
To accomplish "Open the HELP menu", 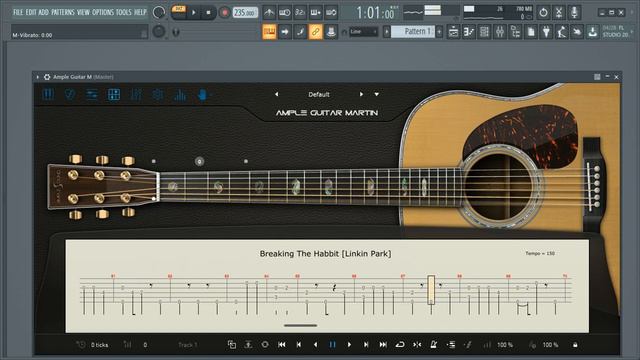I will click(140, 12).
